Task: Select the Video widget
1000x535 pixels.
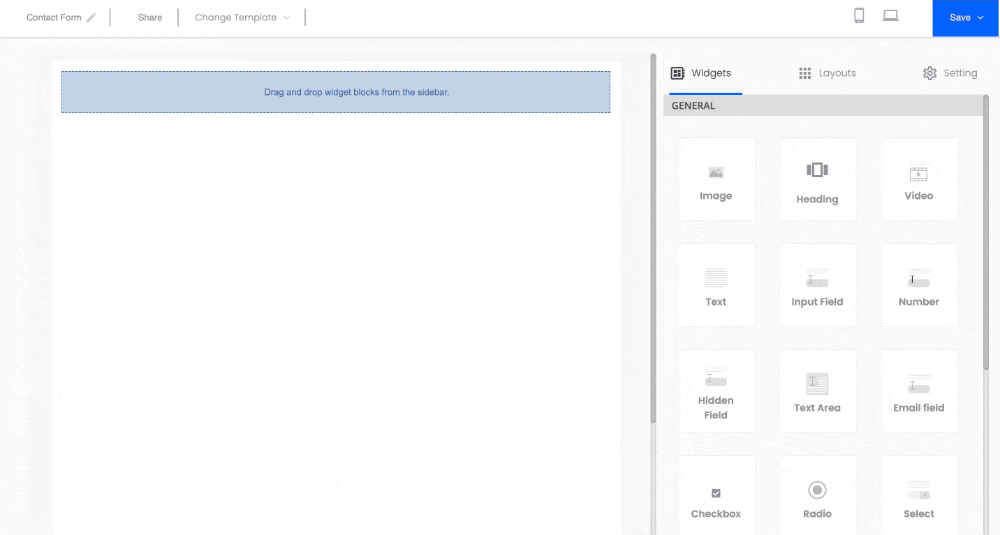Action: pos(918,179)
